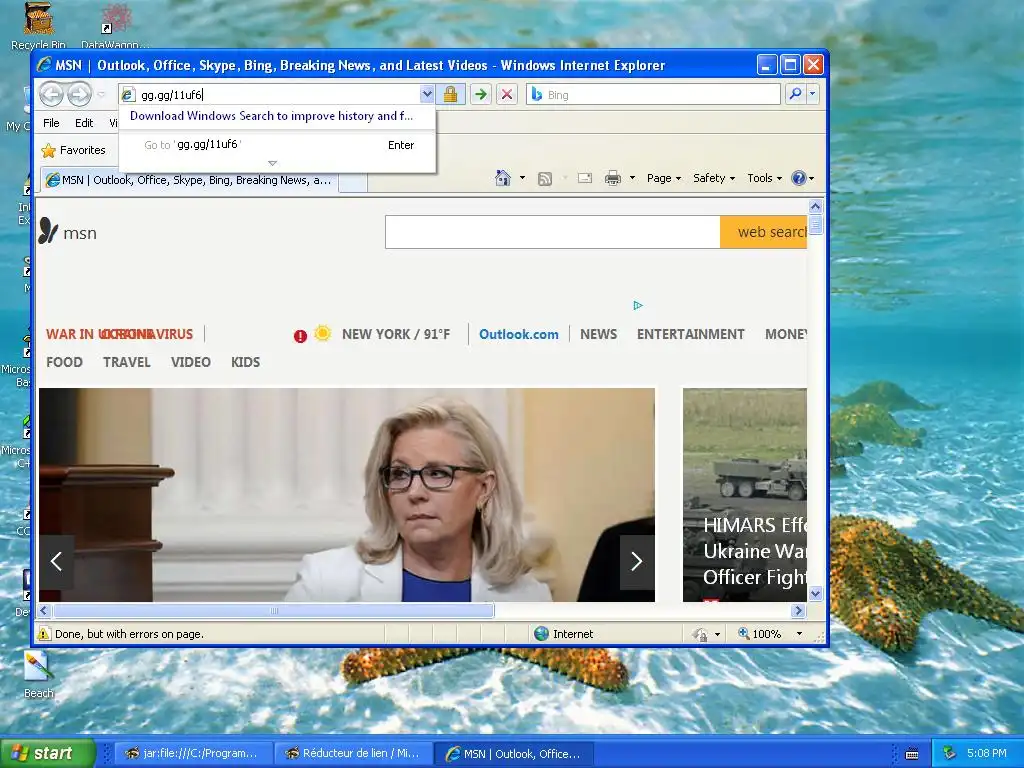The width and height of the screenshot is (1024, 768).
Task: Click the red weather alert icon
Action: click(300, 336)
